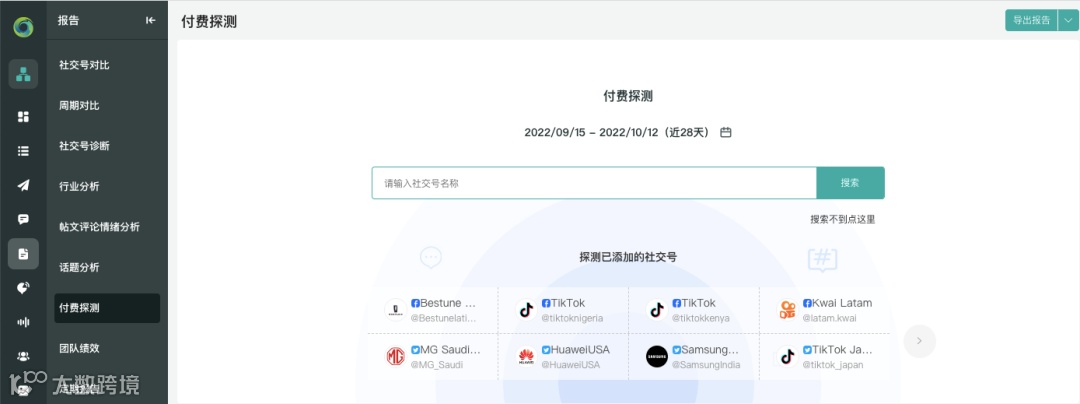Open the calendar date picker icon

coord(725,132)
